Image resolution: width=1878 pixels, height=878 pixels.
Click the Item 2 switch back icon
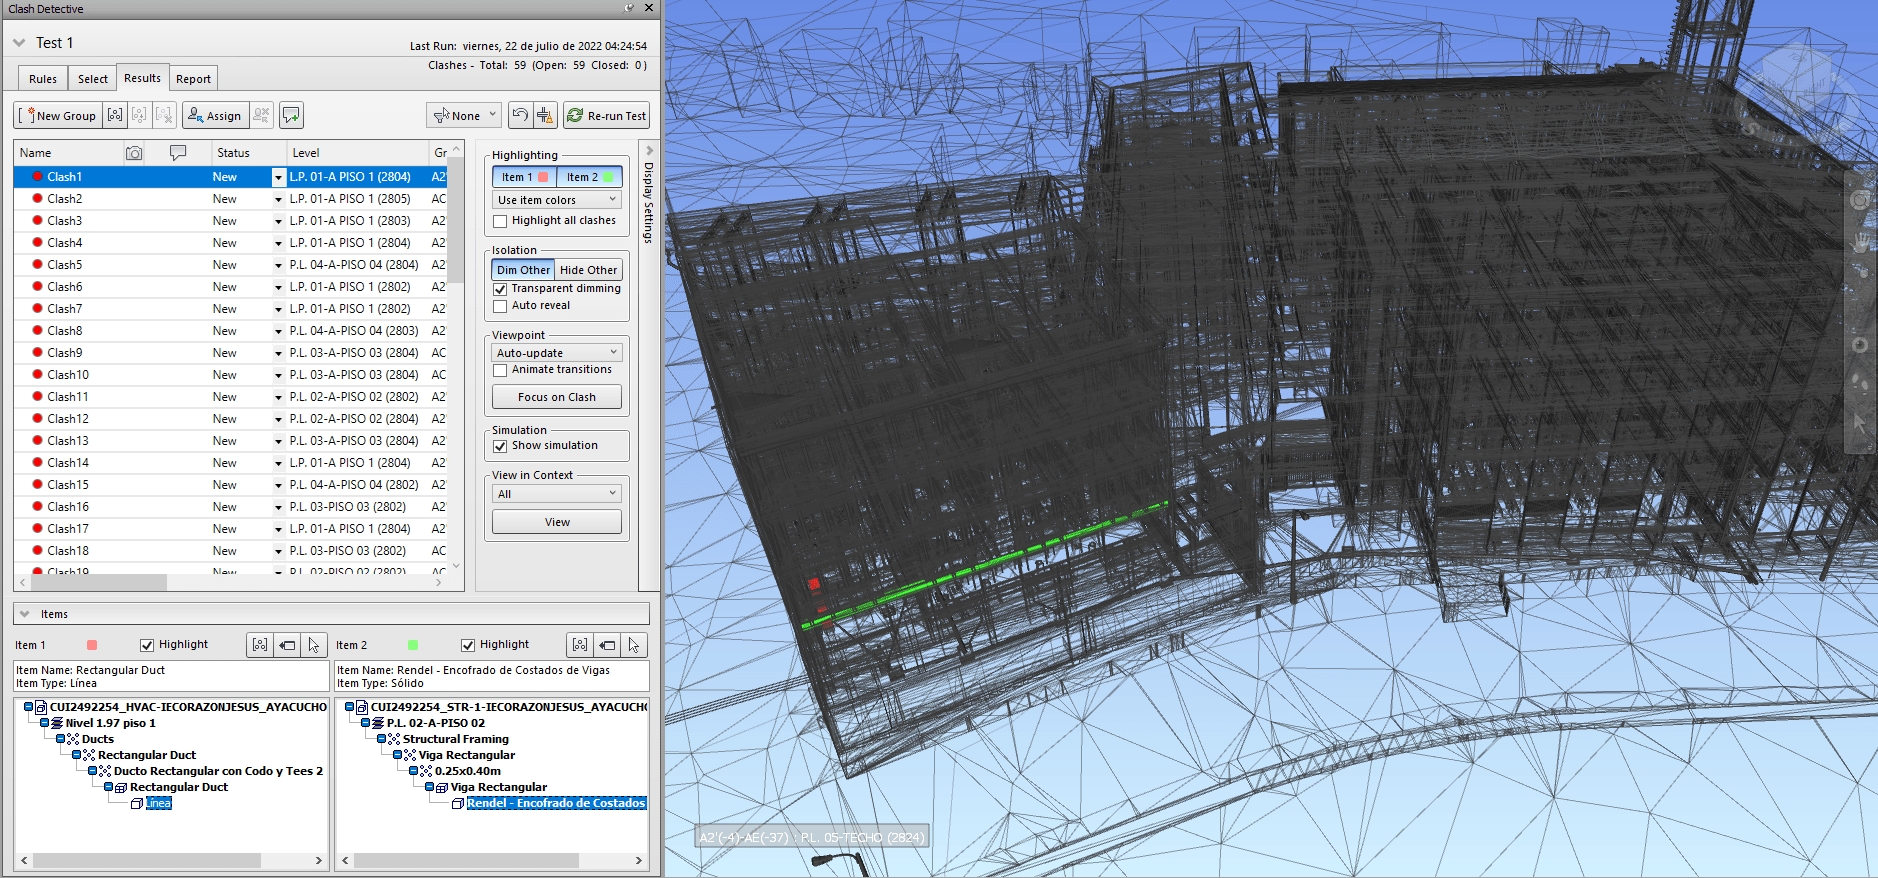coord(607,645)
